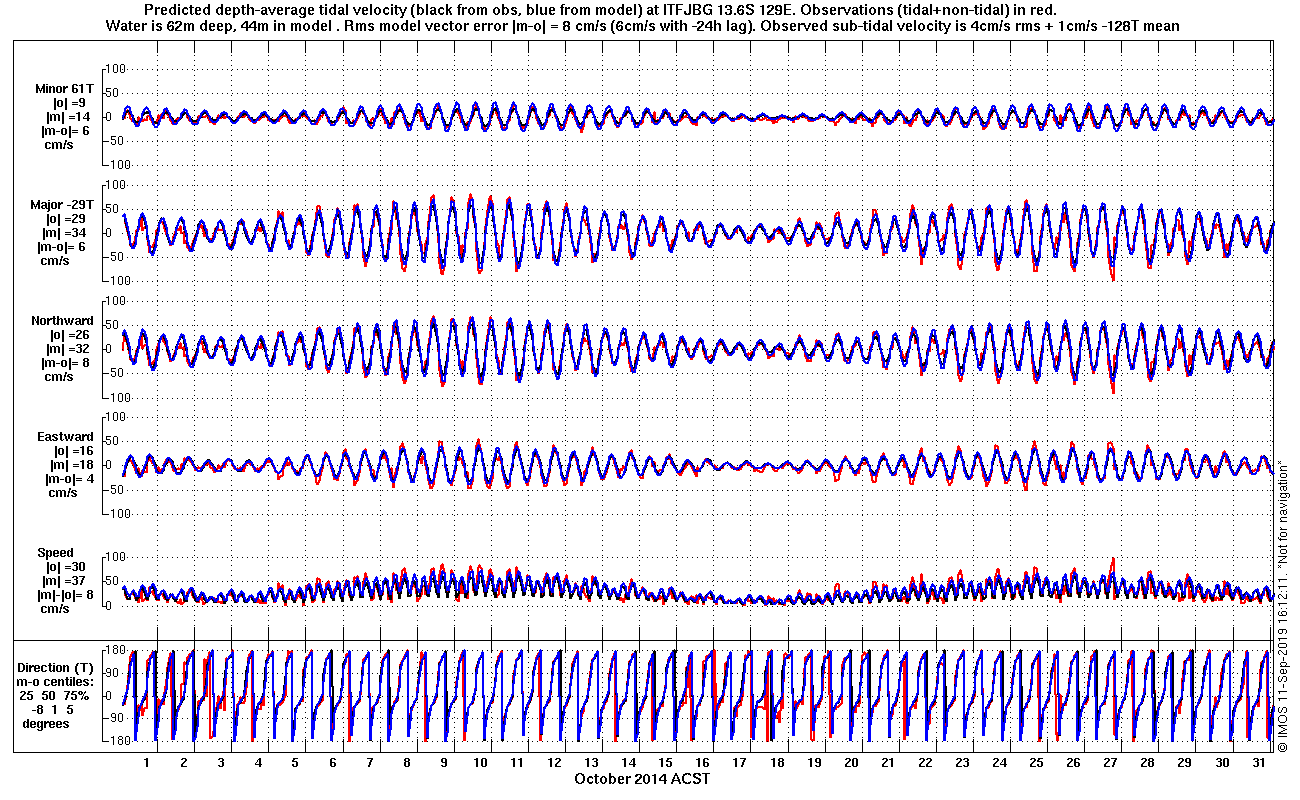Click the '|m| =14' value under Minor
This screenshot has height=800, width=1300.
[x=68, y=117]
